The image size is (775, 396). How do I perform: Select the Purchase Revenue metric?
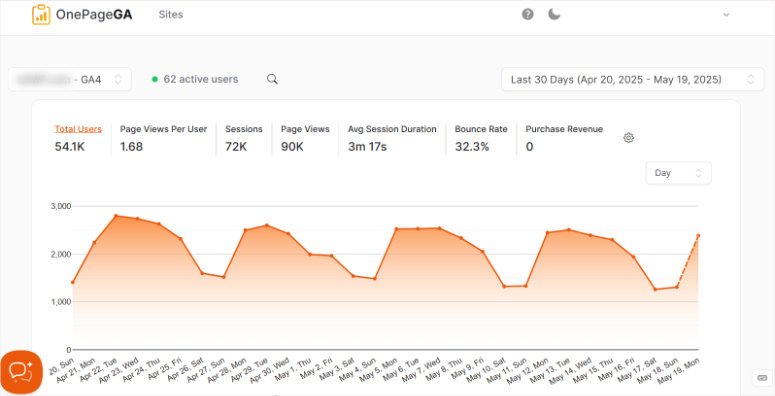(564, 129)
